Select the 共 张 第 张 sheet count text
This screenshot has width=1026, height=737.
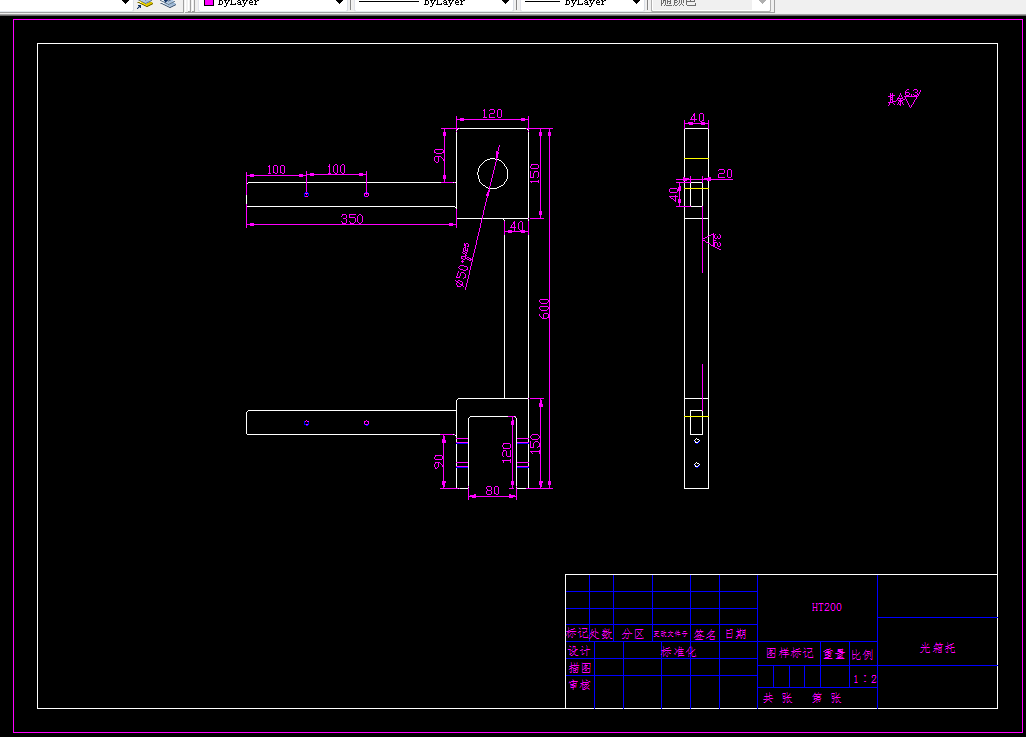click(x=802, y=698)
